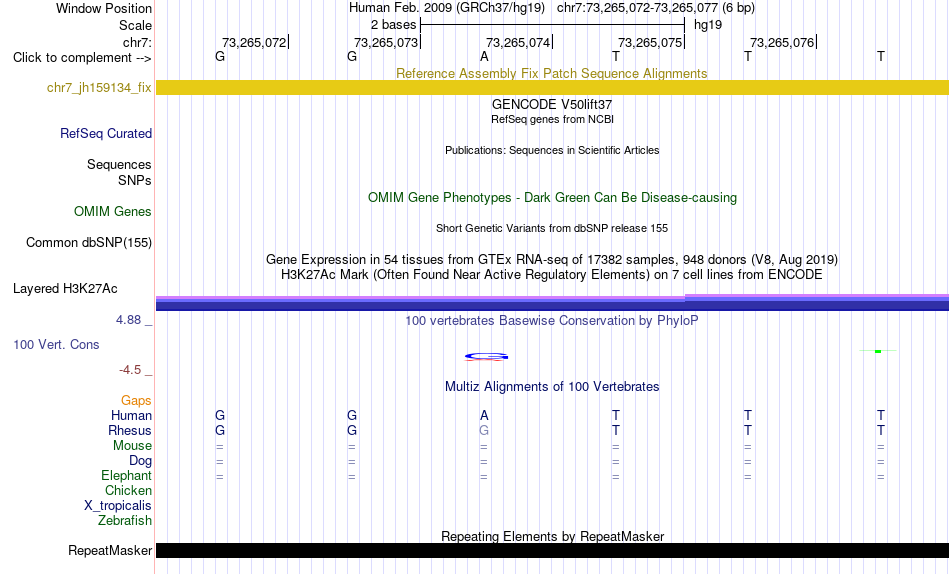
Task: Click the Mouse species row label
Action: tap(132, 446)
